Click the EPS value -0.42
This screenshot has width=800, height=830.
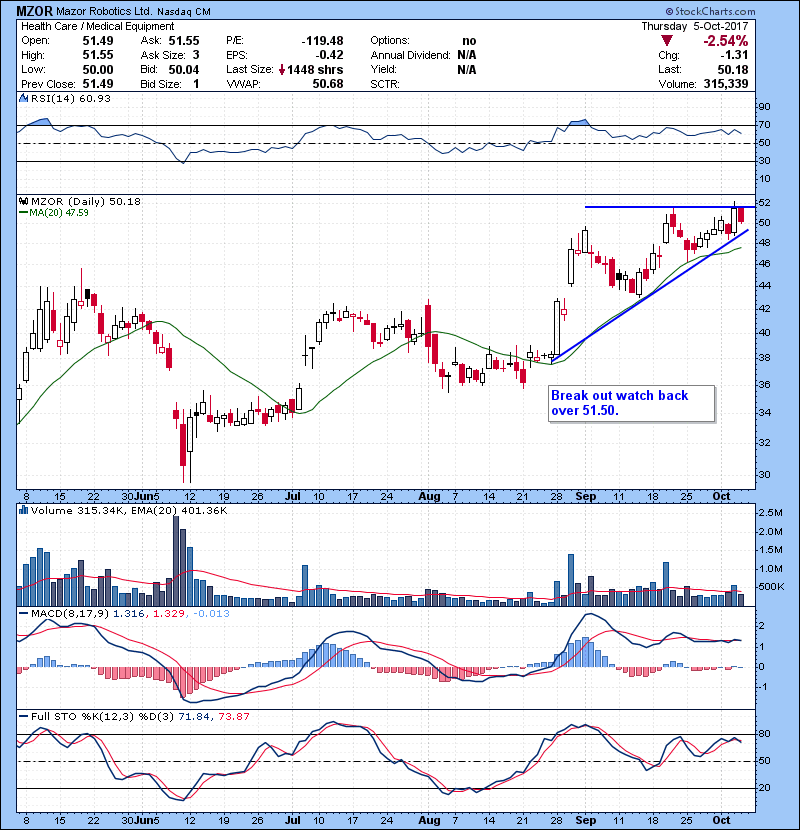[x=329, y=55]
